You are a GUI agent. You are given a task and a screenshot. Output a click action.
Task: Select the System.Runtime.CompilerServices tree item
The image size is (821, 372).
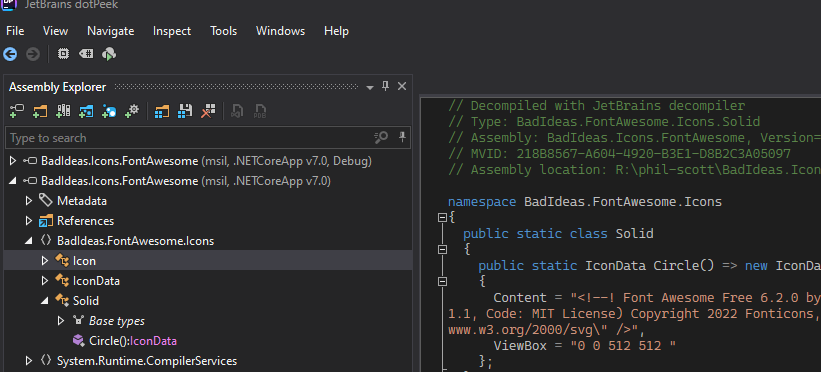pyautogui.click(x=147, y=361)
